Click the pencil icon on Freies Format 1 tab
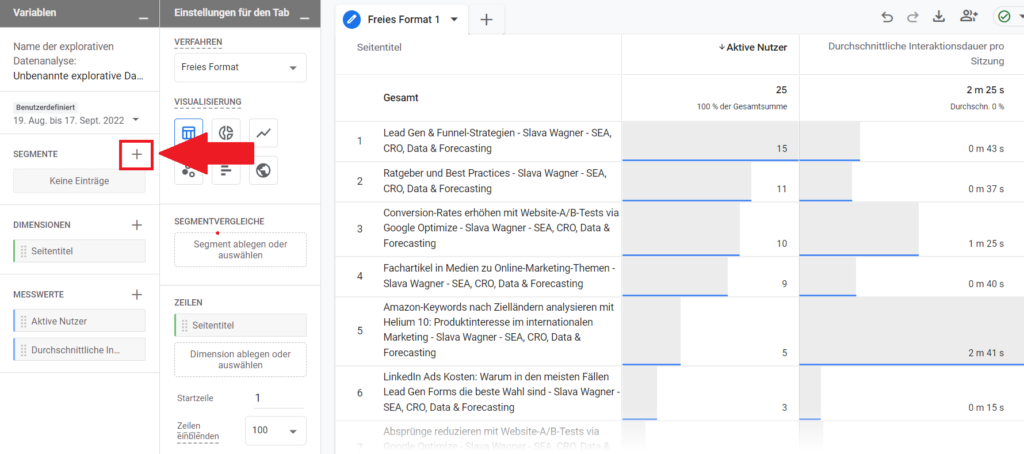Image resolution: width=1024 pixels, height=454 pixels. [x=352, y=20]
